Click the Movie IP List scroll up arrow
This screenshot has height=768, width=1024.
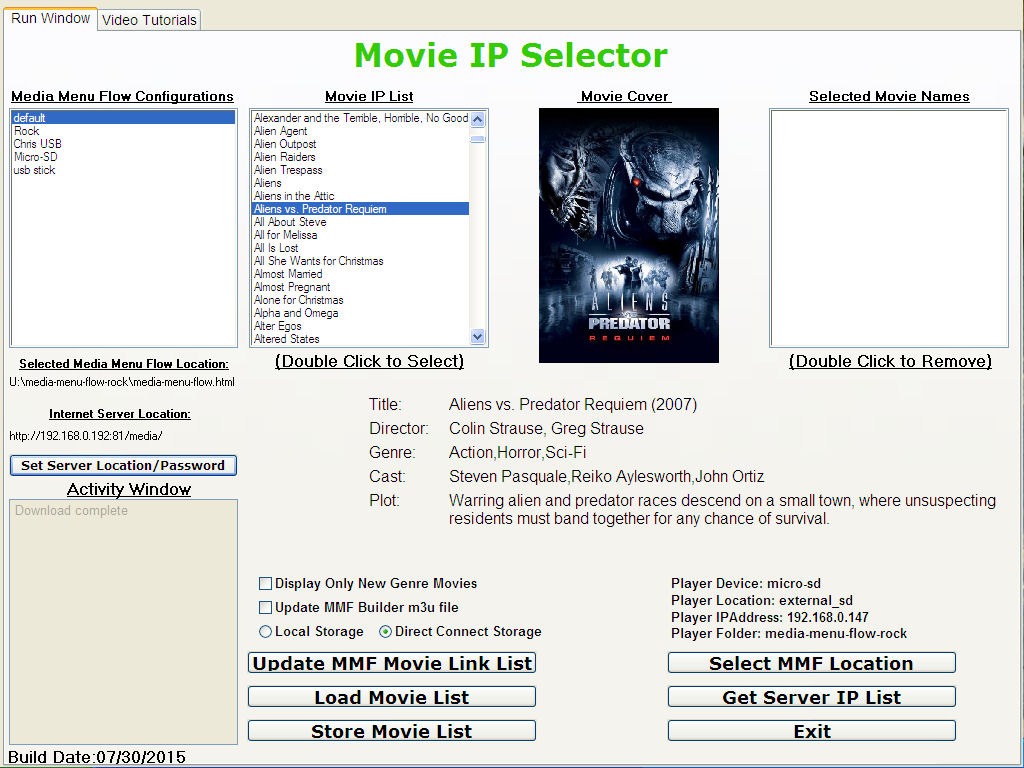[x=477, y=119]
